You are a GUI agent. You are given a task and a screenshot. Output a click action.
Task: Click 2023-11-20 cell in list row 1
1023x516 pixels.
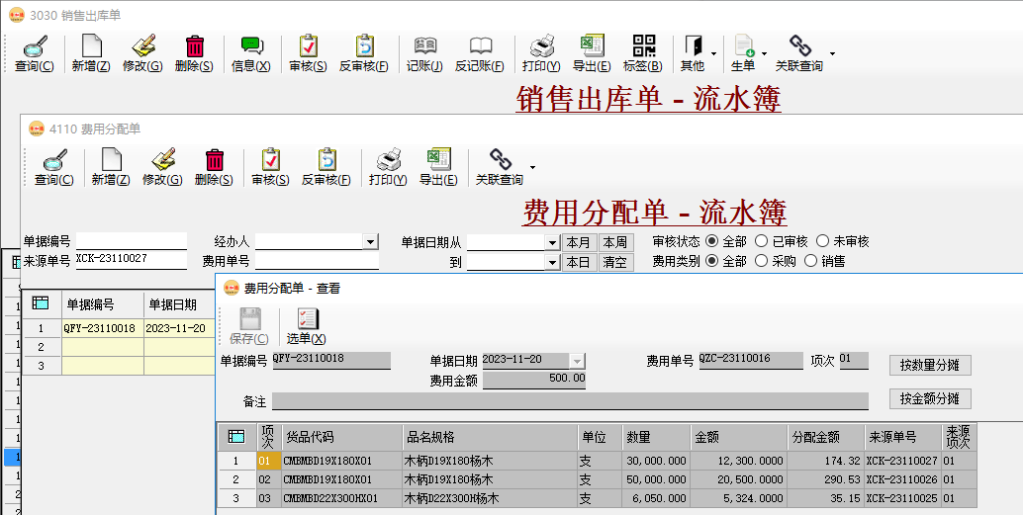pyautogui.click(x=179, y=328)
